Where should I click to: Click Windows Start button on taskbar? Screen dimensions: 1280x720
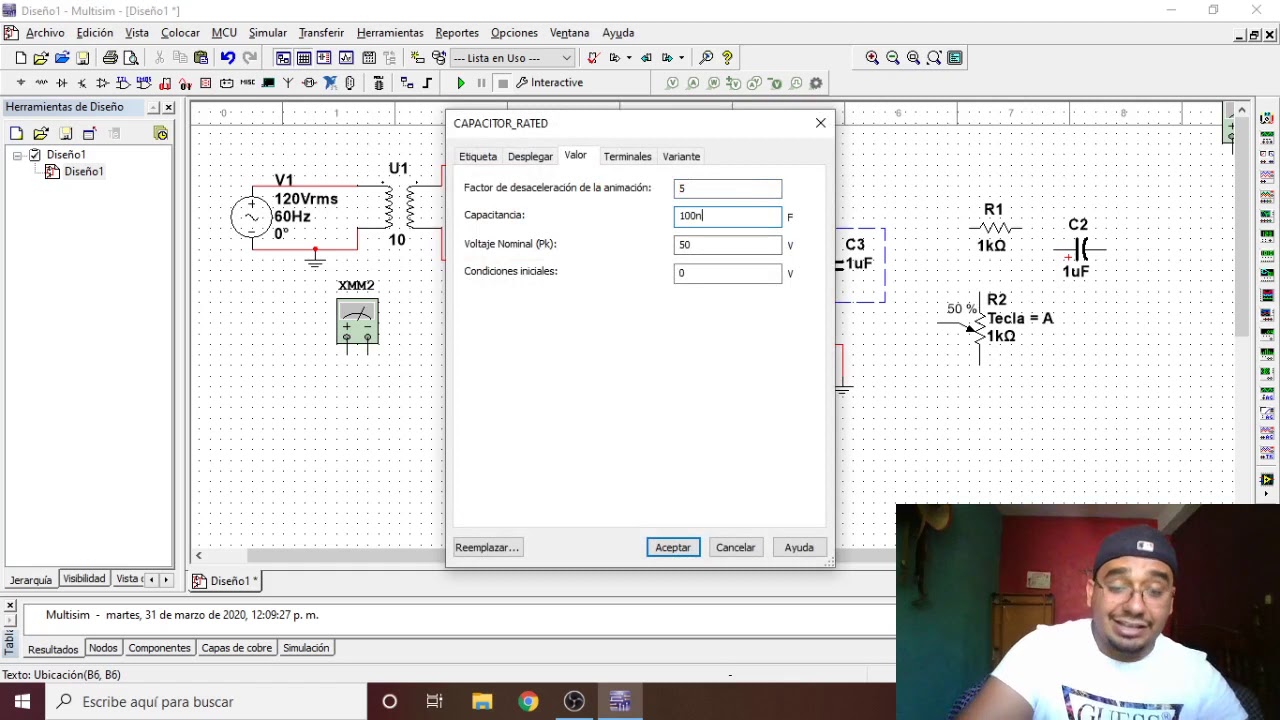pos(22,702)
